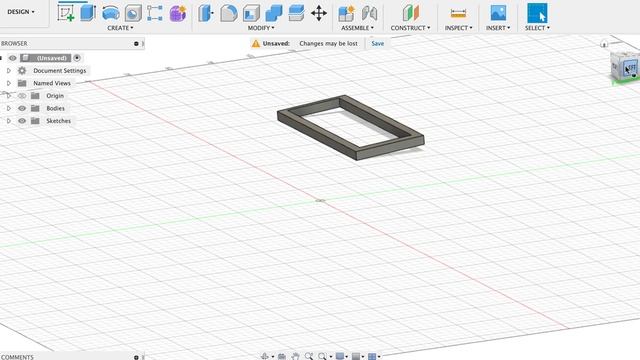Toggle the activate component radio button
Screen dimensions: 640x360
pyautogui.click(x=77, y=58)
